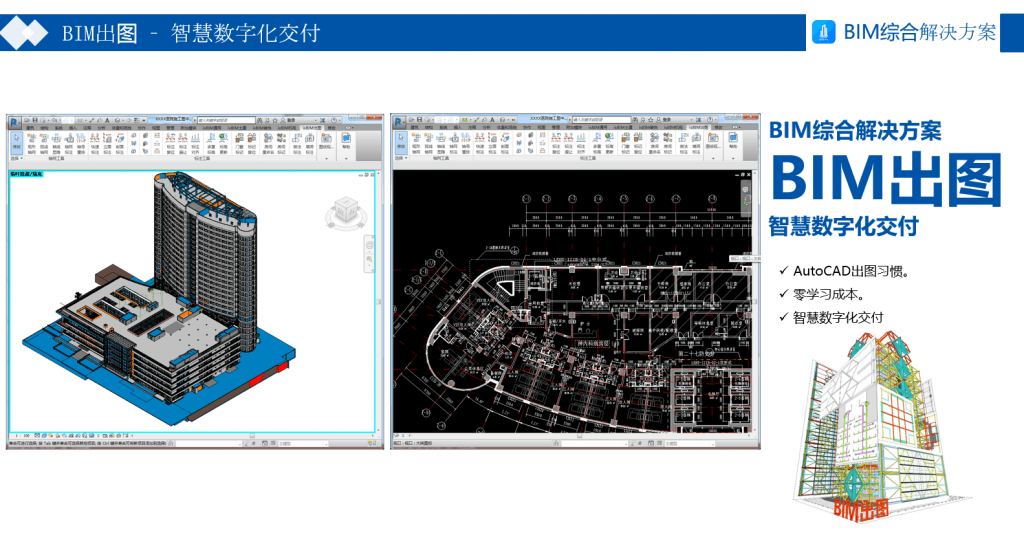Switch to the 插入 ribbon tab in left window

pos(73,127)
